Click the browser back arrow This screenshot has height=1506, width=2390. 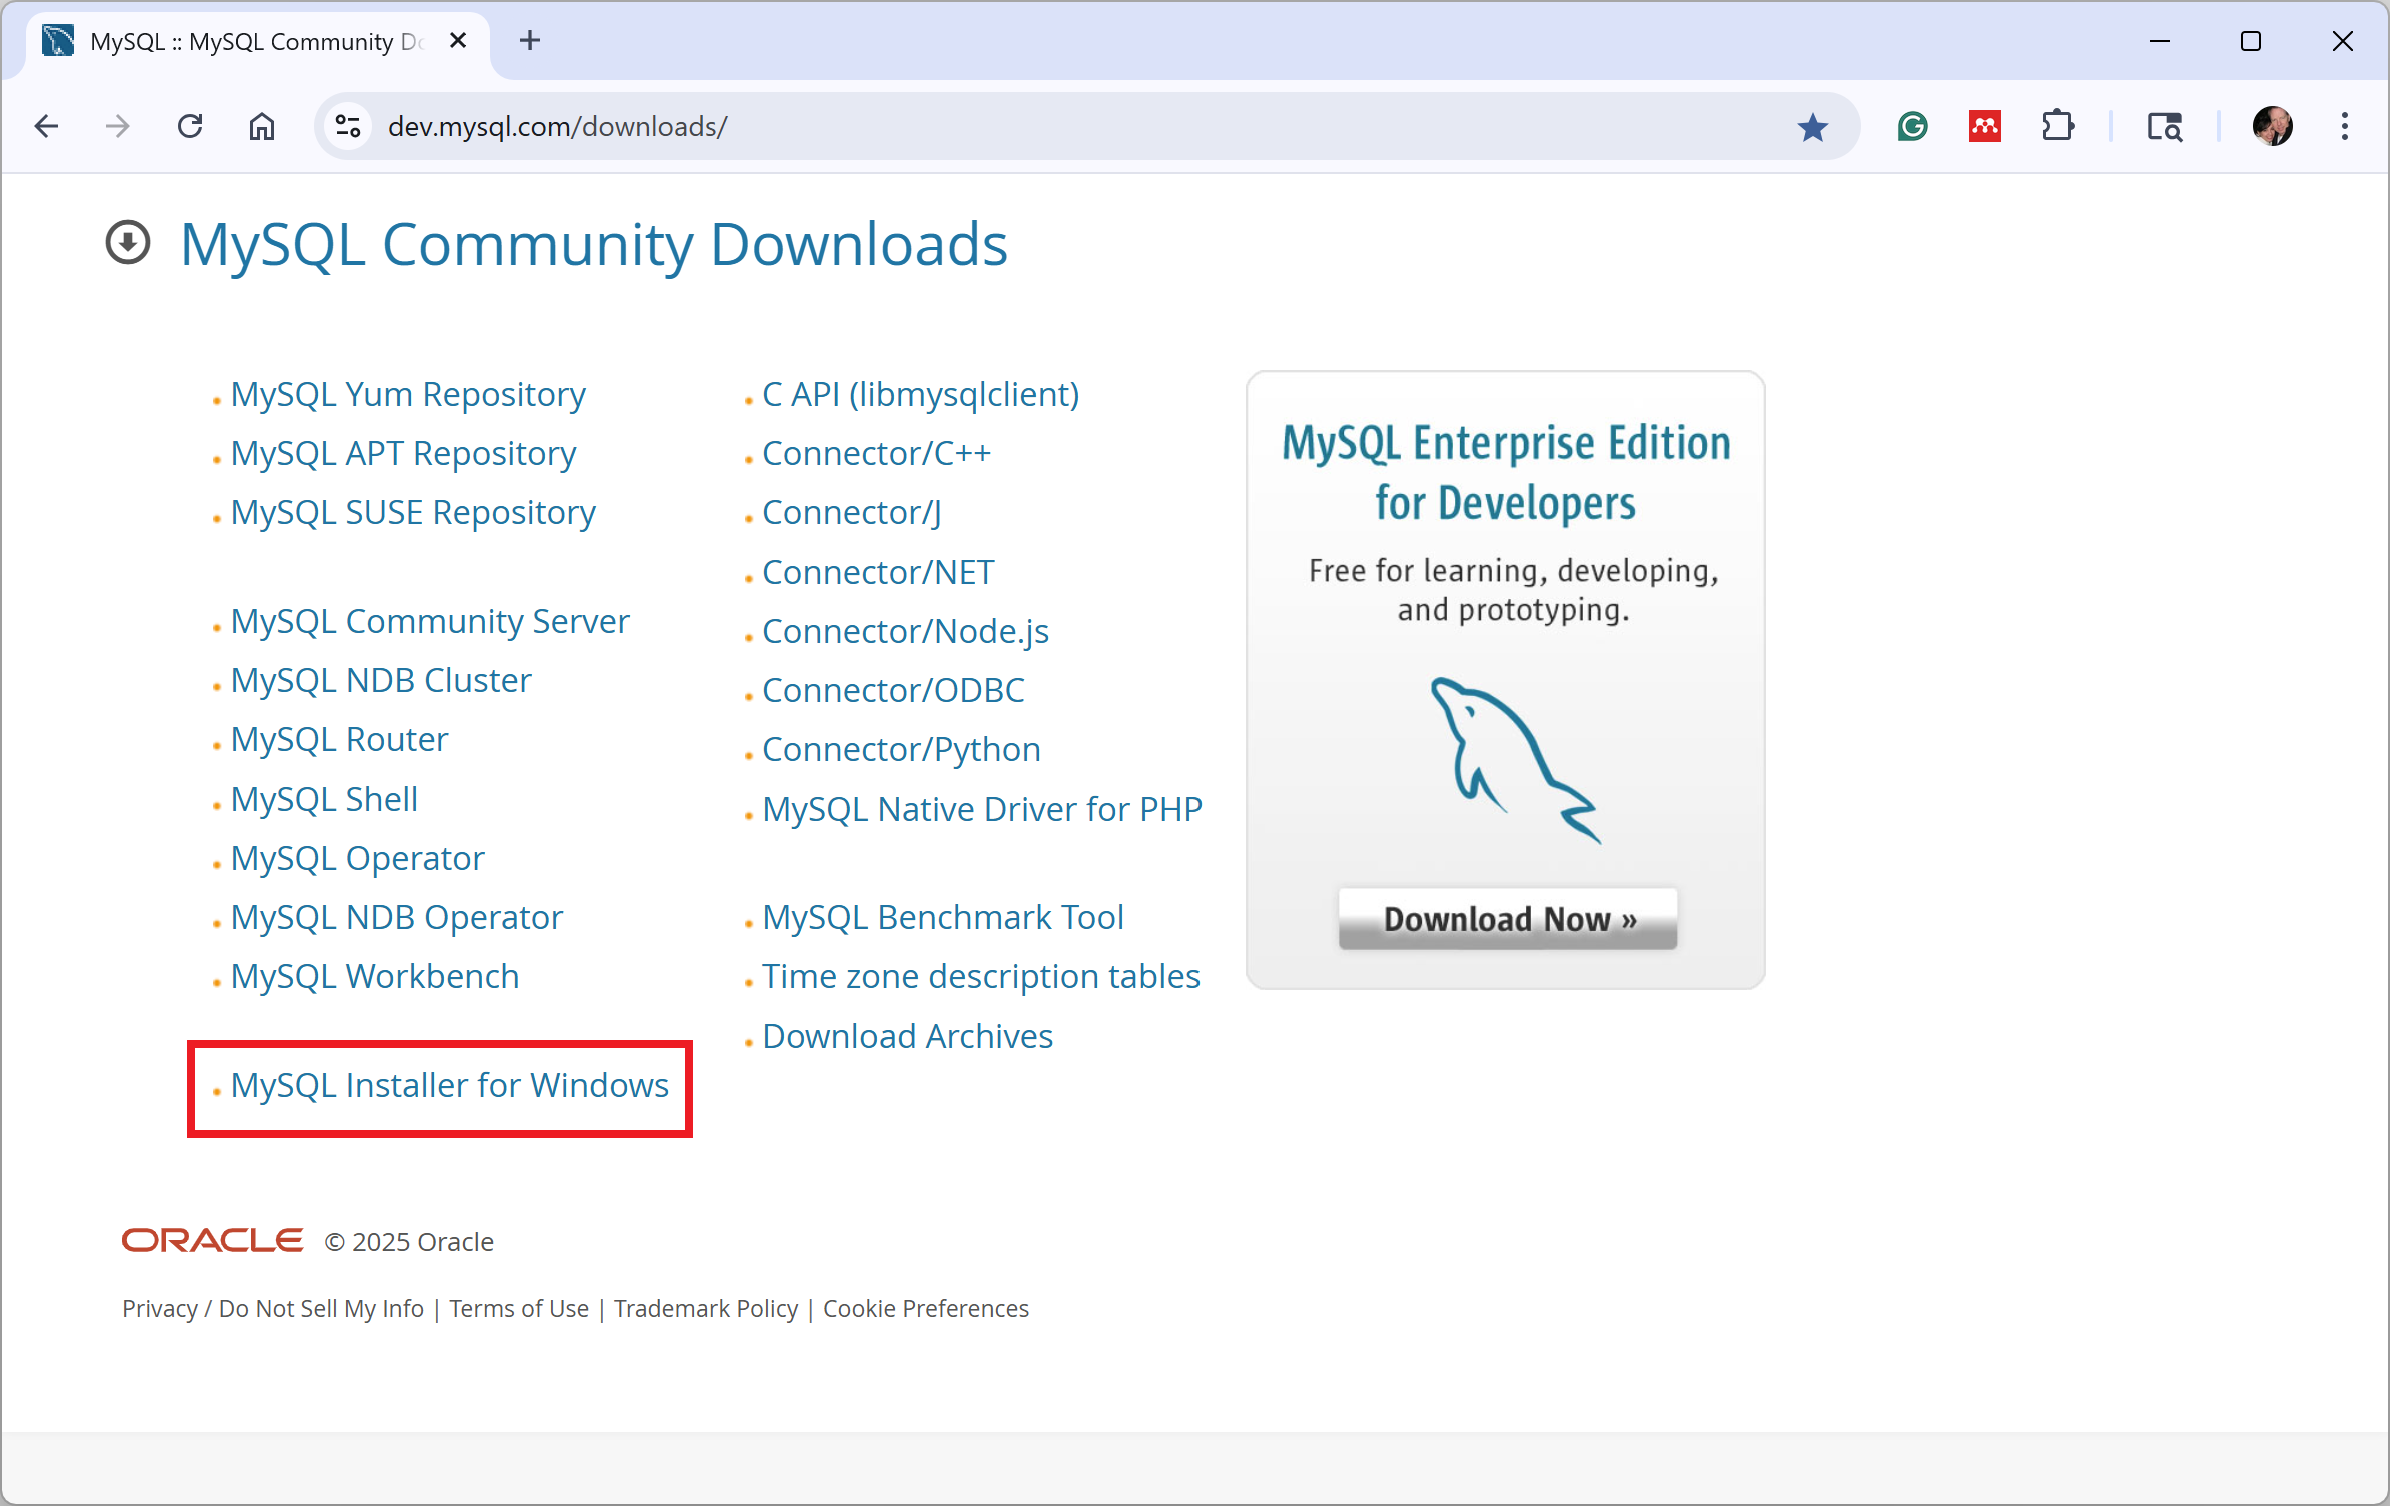[46, 126]
